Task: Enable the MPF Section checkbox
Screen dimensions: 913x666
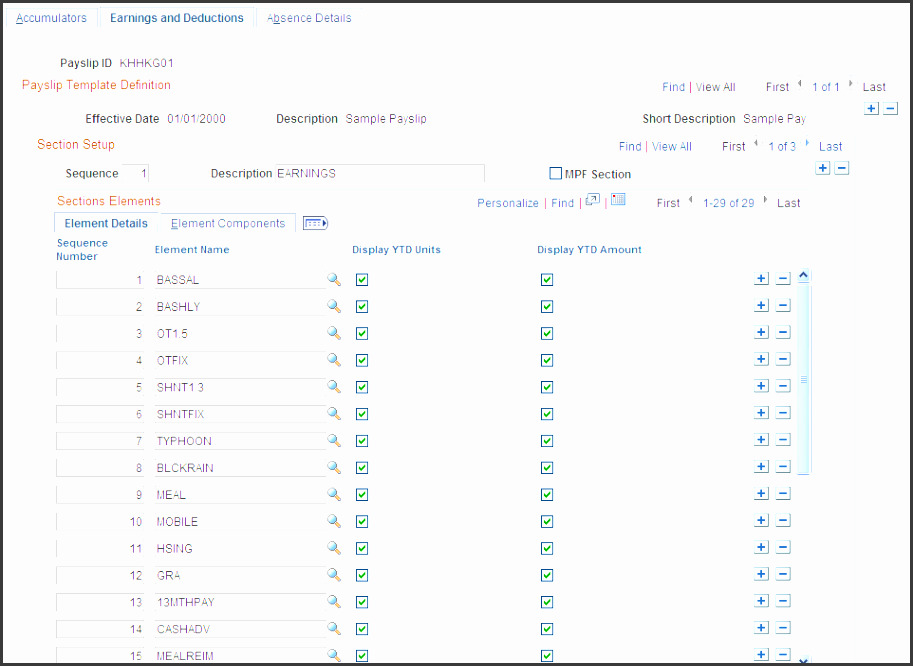Action: coord(556,174)
